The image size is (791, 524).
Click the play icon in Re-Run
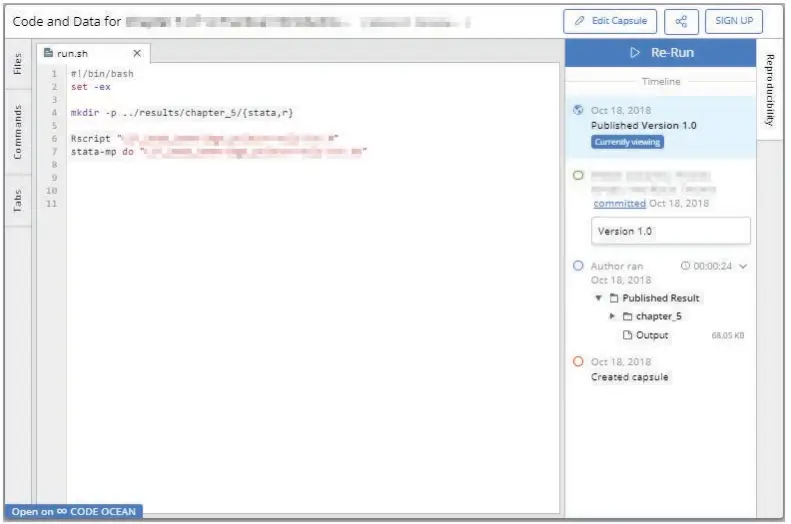coord(635,52)
